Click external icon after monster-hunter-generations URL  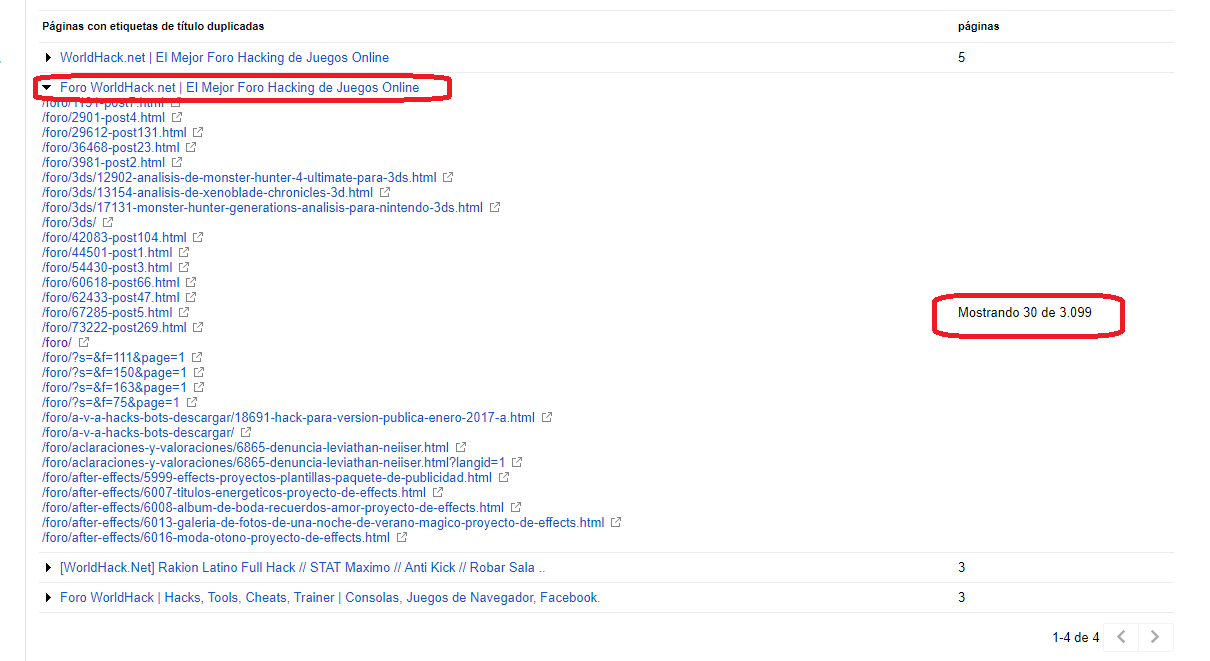pyautogui.click(x=495, y=207)
